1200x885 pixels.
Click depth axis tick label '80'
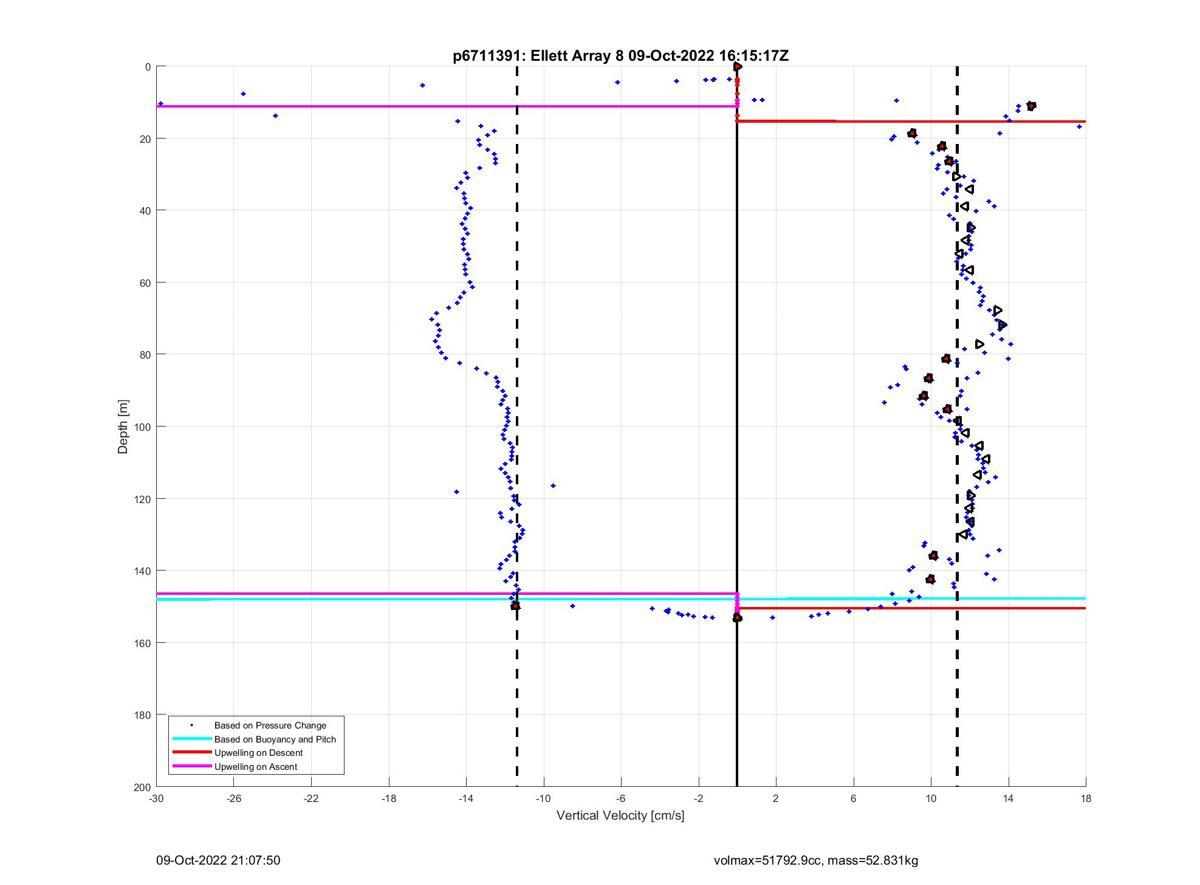tap(145, 355)
